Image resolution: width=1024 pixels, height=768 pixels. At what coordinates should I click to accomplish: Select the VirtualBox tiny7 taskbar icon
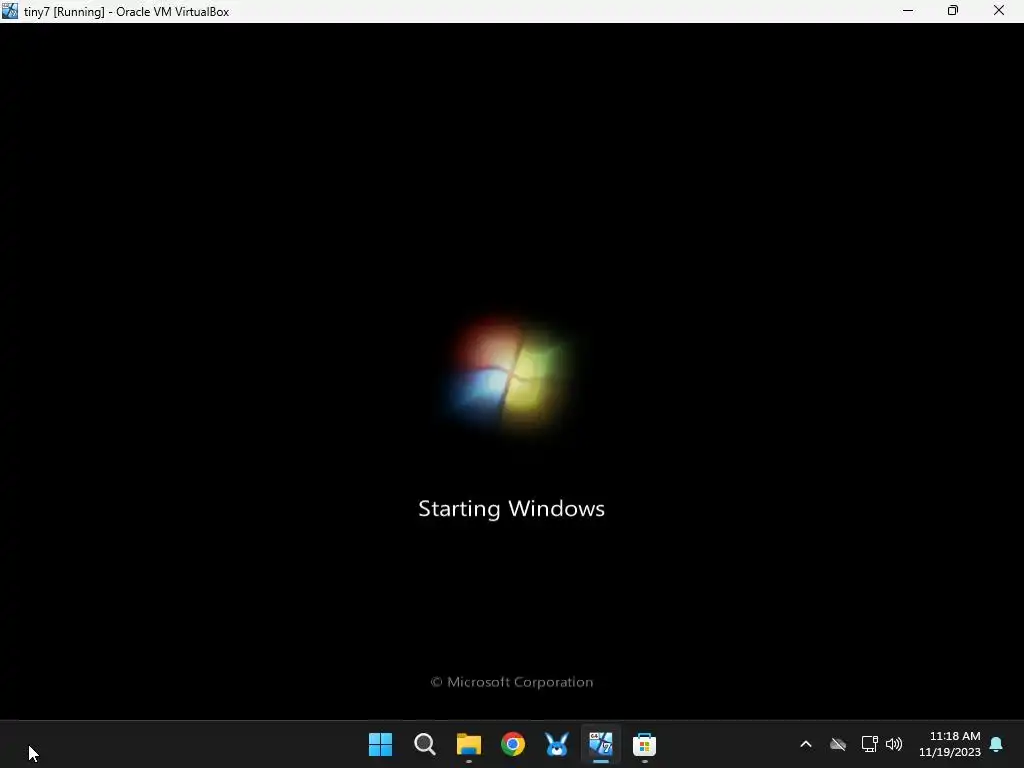click(600, 744)
